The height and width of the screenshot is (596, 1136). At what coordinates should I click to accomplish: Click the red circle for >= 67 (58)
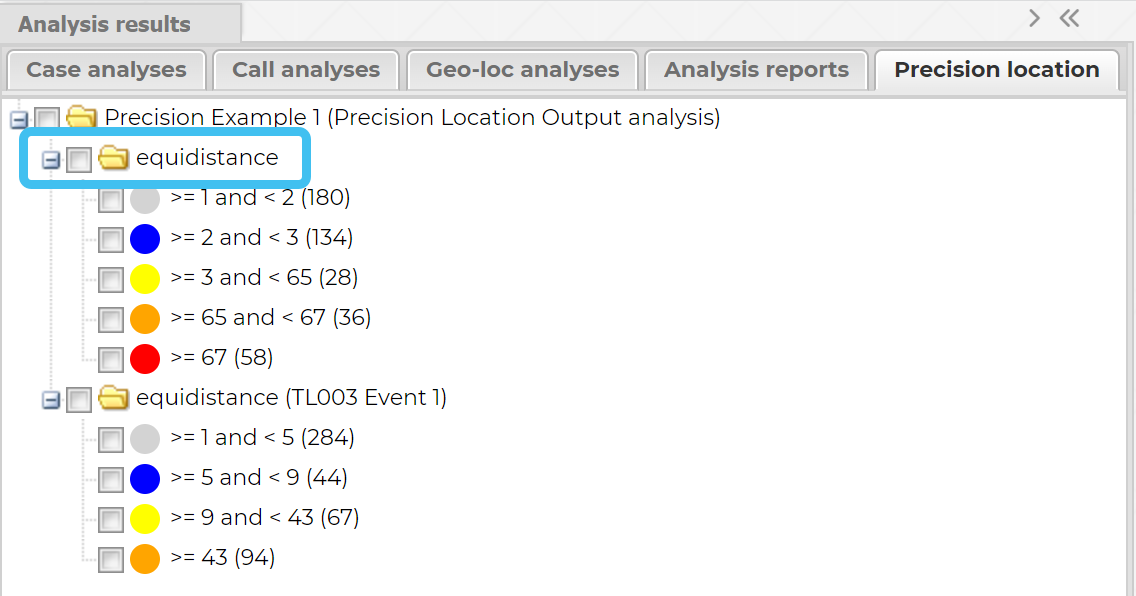point(145,358)
